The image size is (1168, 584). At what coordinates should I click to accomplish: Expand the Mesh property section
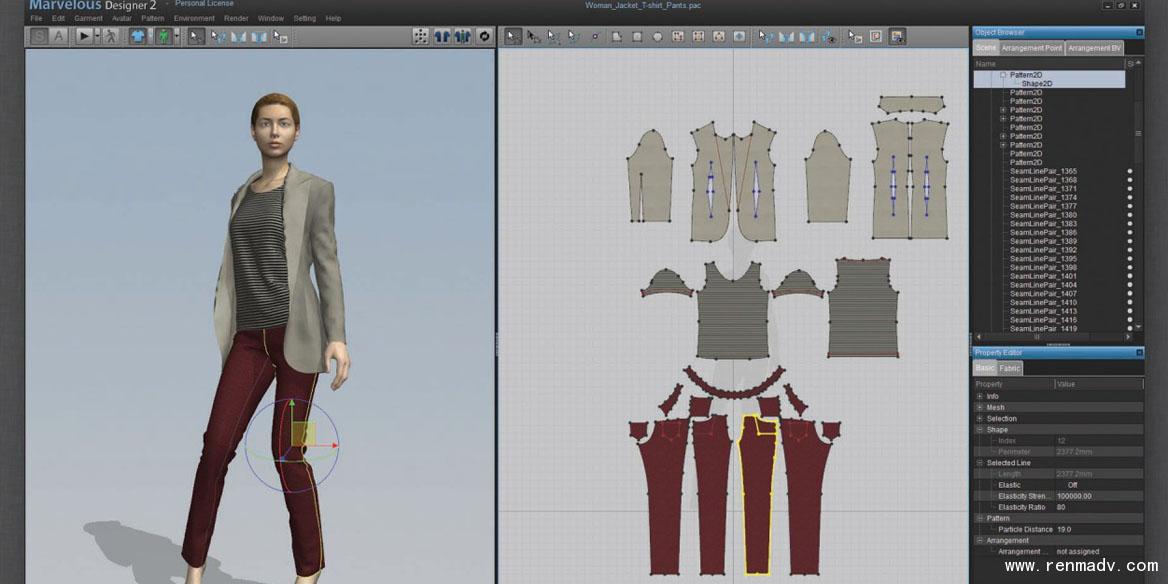980,408
